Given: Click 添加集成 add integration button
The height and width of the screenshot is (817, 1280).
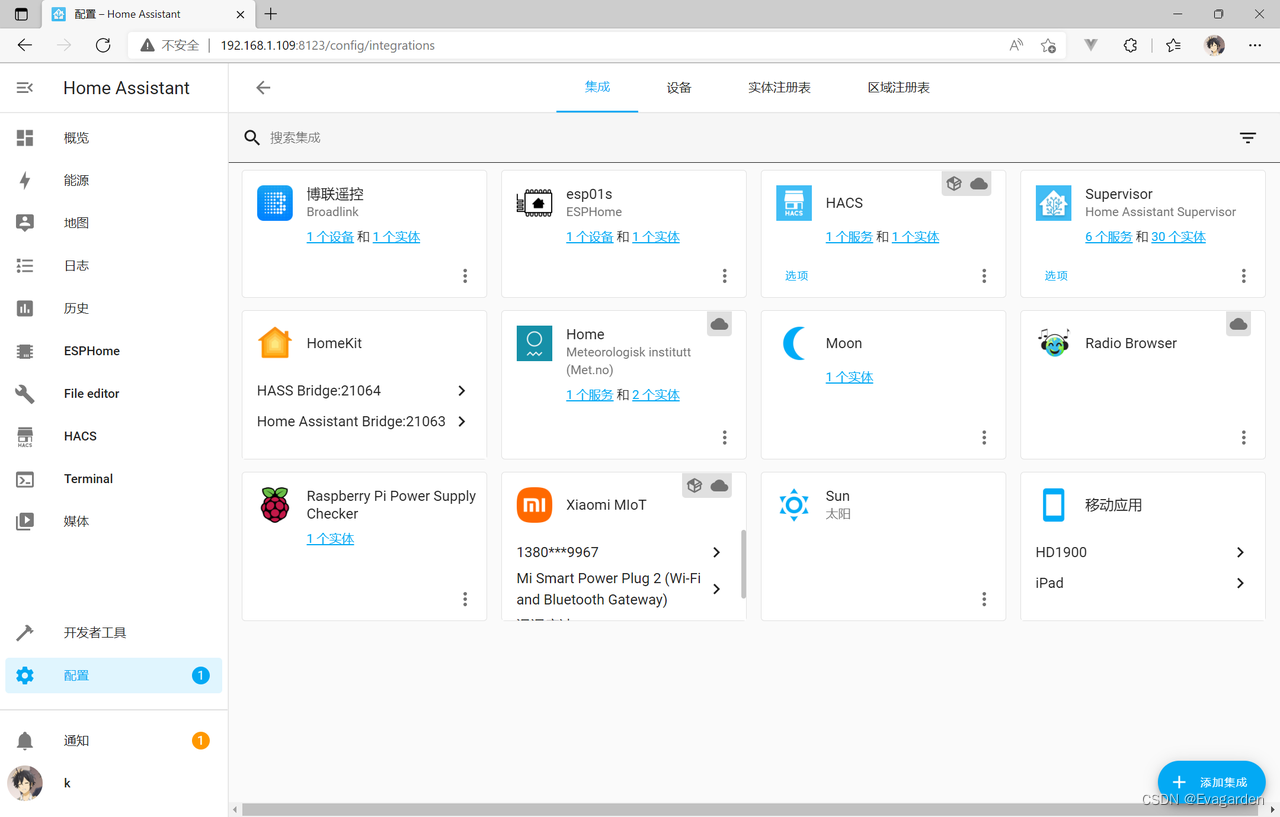Looking at the screenshot, I should pyautogui.click(x=1211, y=782).
